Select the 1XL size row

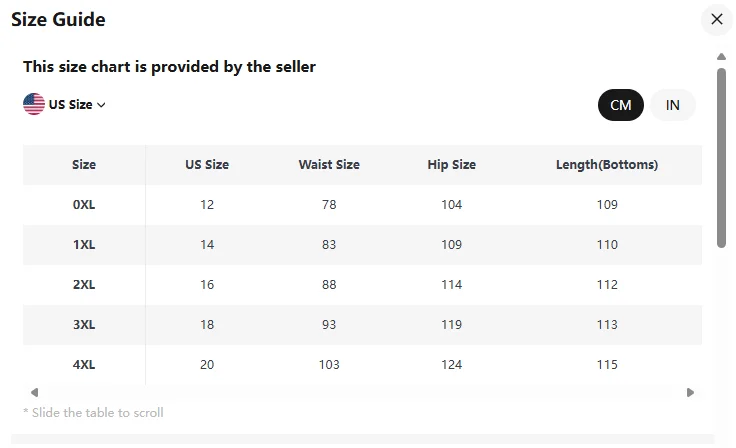tap(362, 245)
